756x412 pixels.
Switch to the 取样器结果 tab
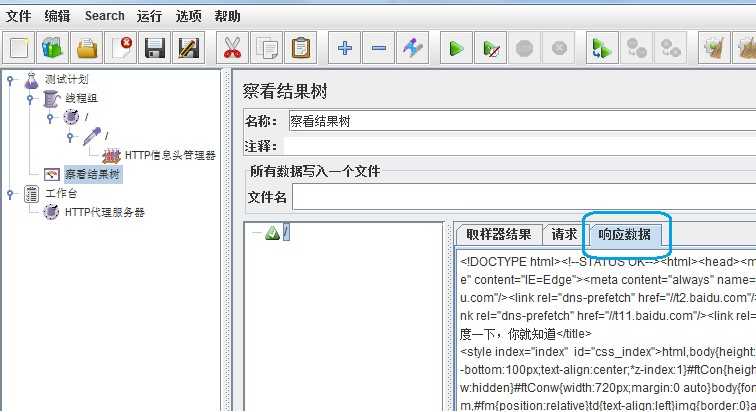click(x=499, y=234)
